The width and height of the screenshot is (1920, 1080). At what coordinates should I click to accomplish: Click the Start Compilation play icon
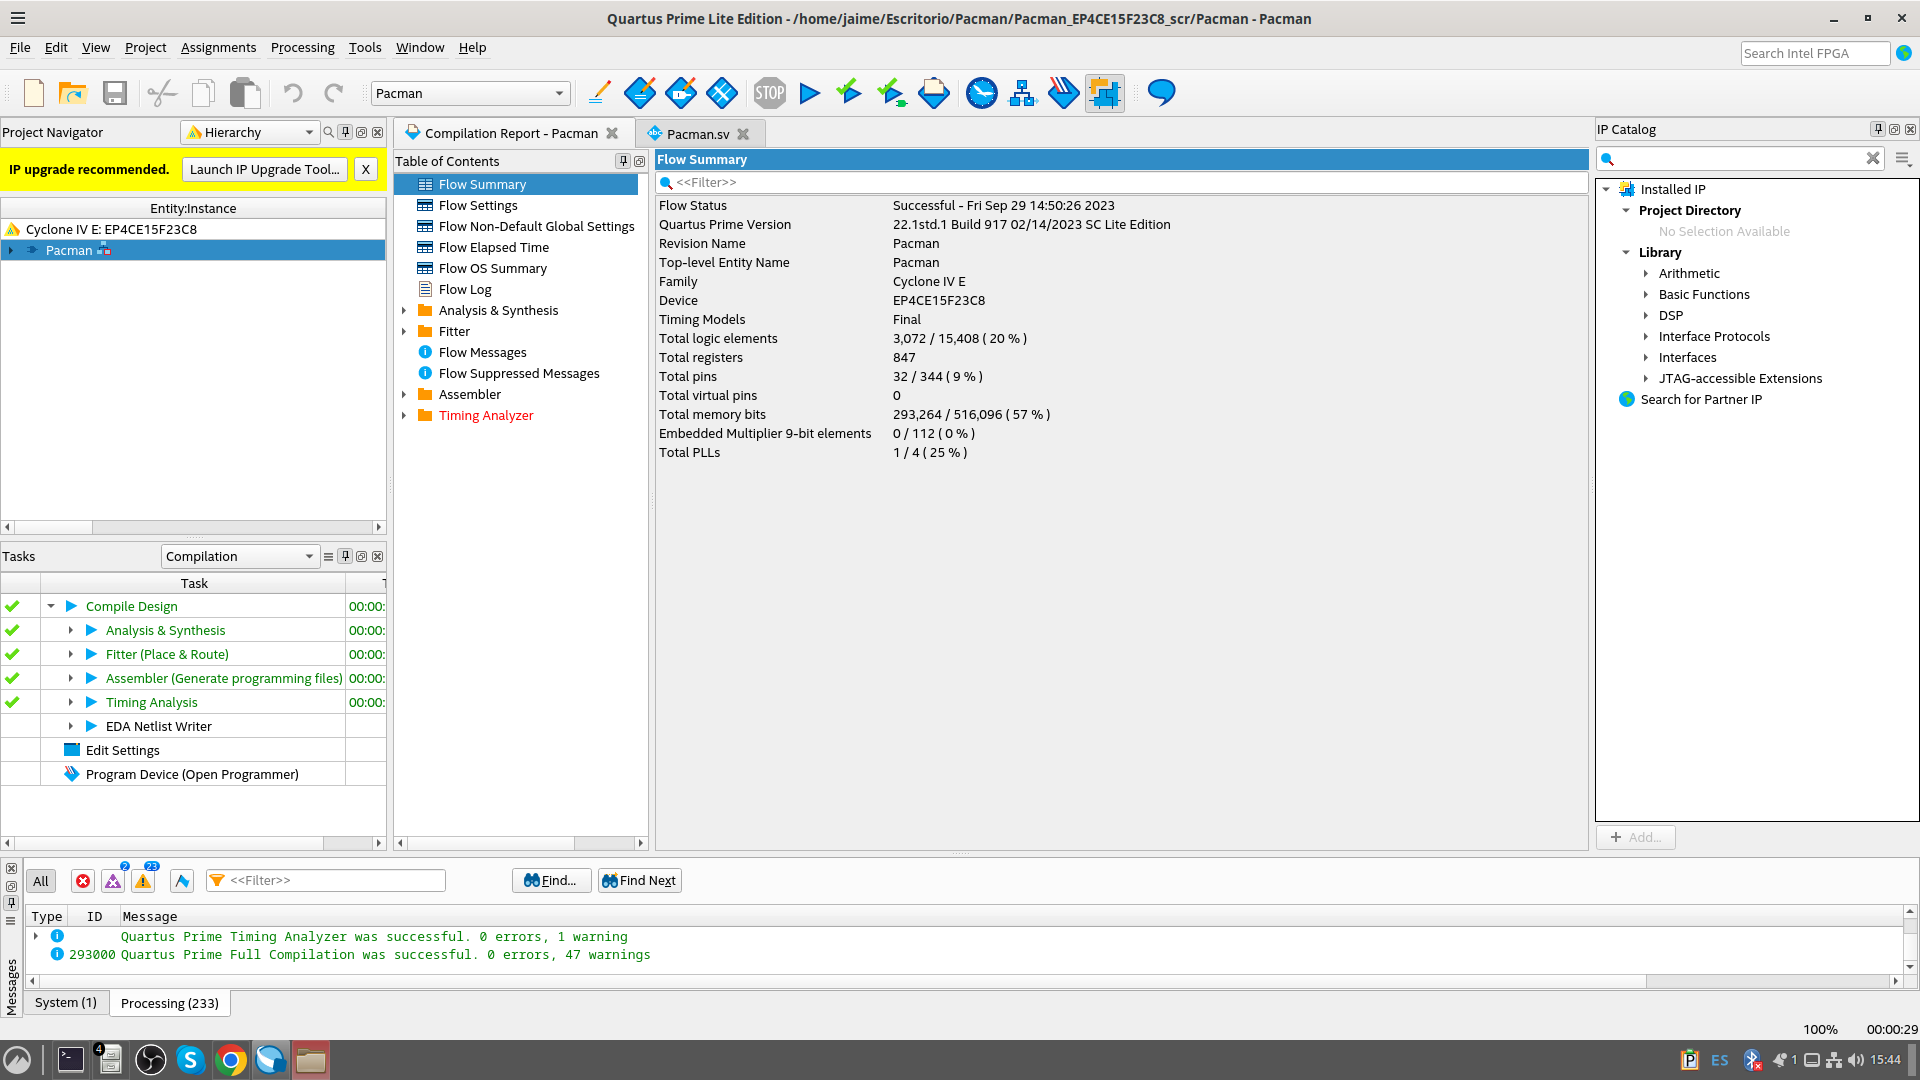click(x=810, y=93)
